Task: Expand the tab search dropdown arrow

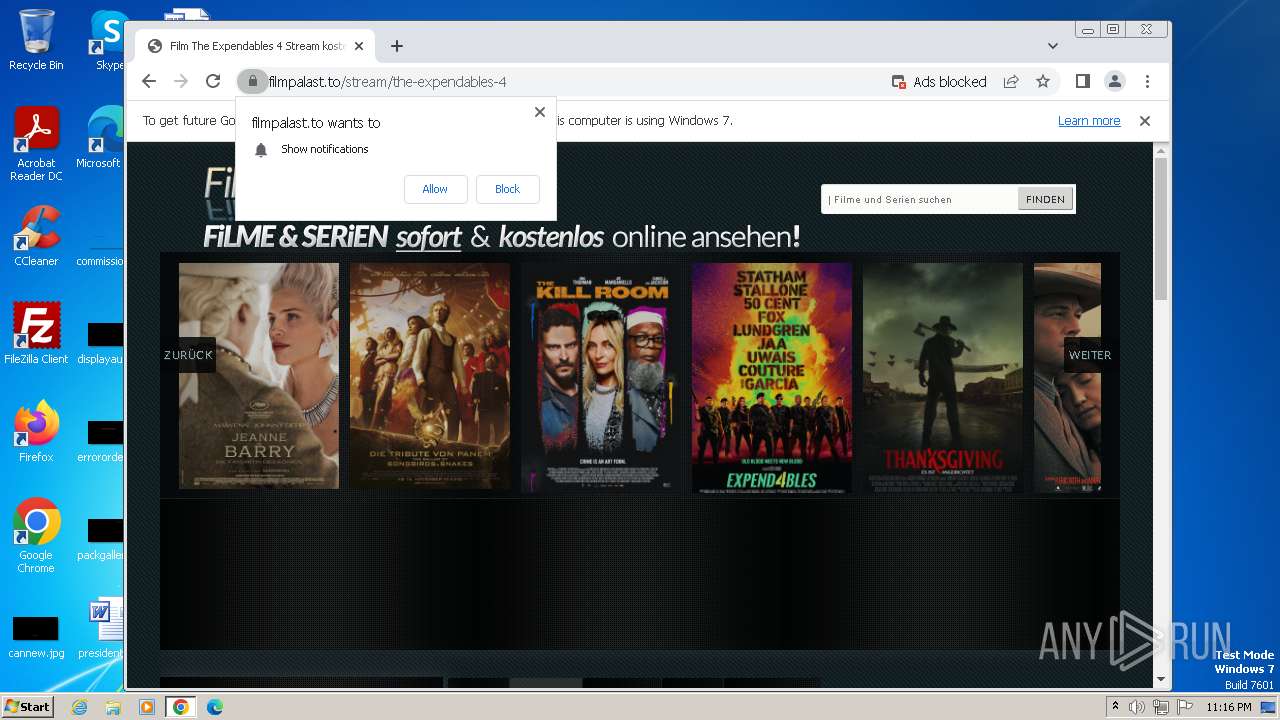Action: pos(1052,46)
